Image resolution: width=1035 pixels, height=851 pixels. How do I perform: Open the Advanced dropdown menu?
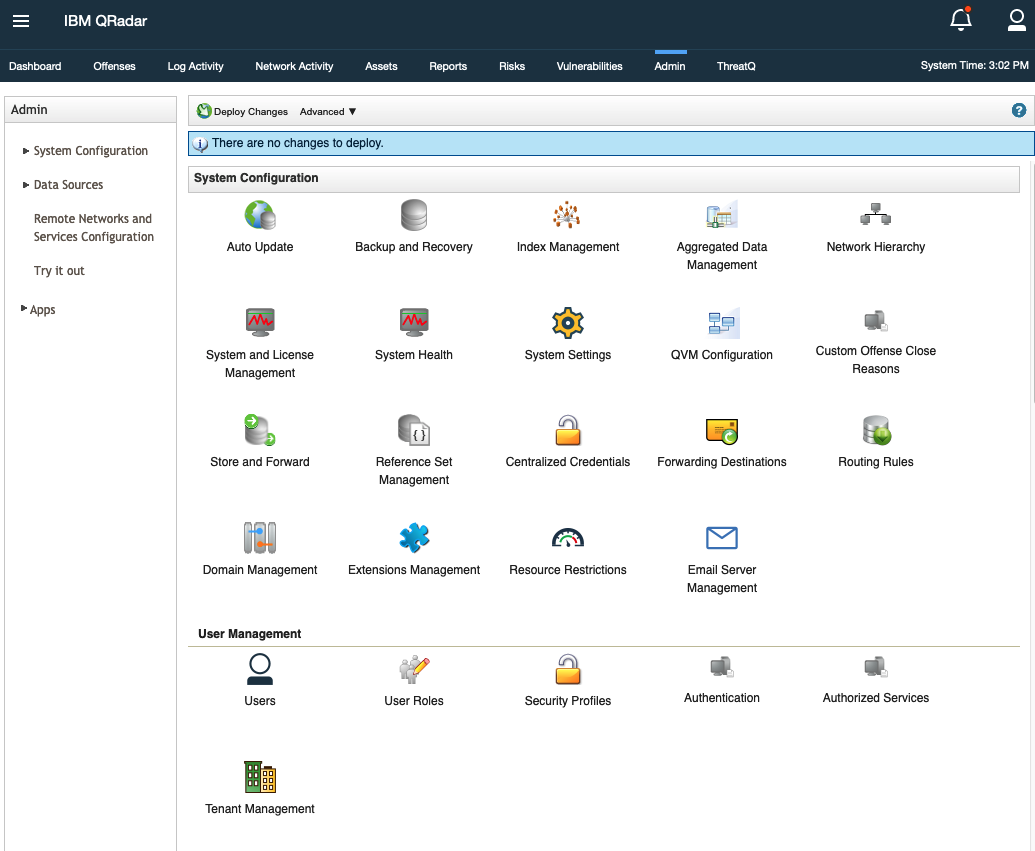click(328, 112)
